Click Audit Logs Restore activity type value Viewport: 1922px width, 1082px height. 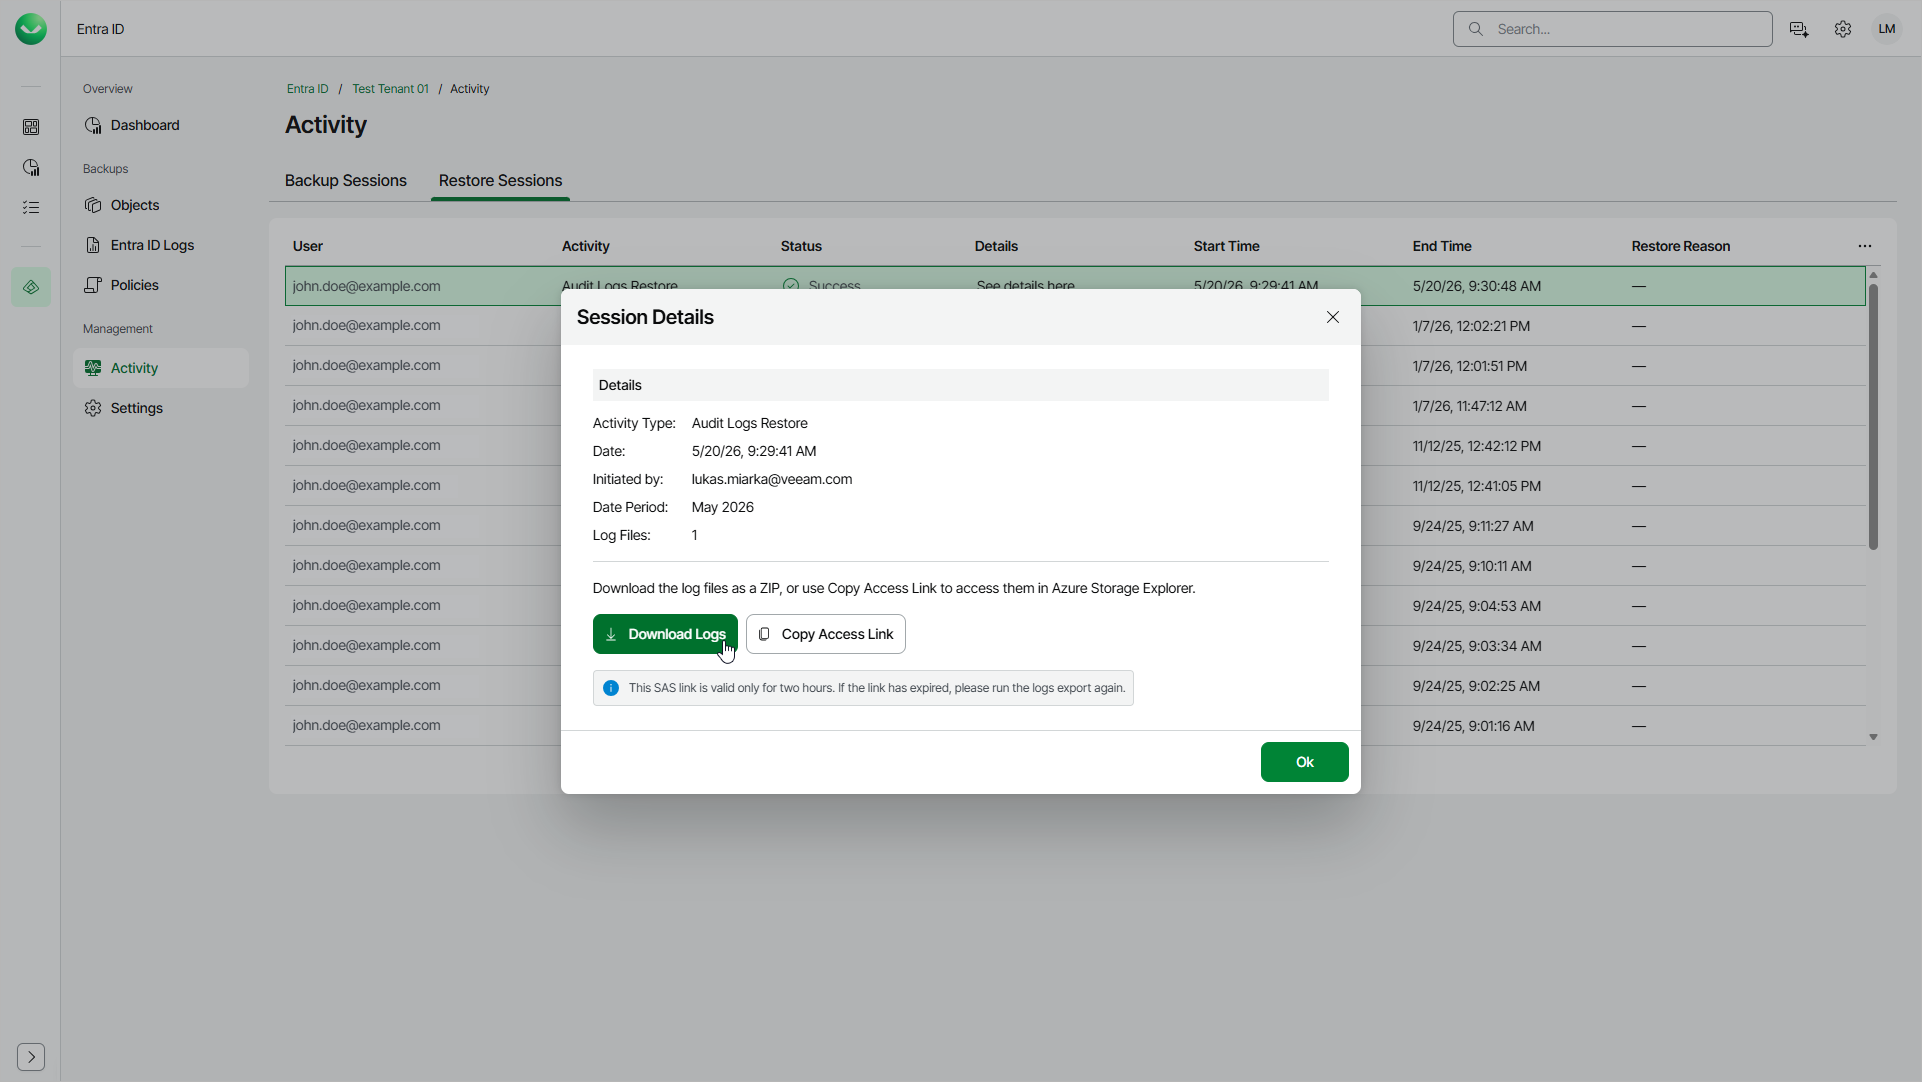pos(749,423)
